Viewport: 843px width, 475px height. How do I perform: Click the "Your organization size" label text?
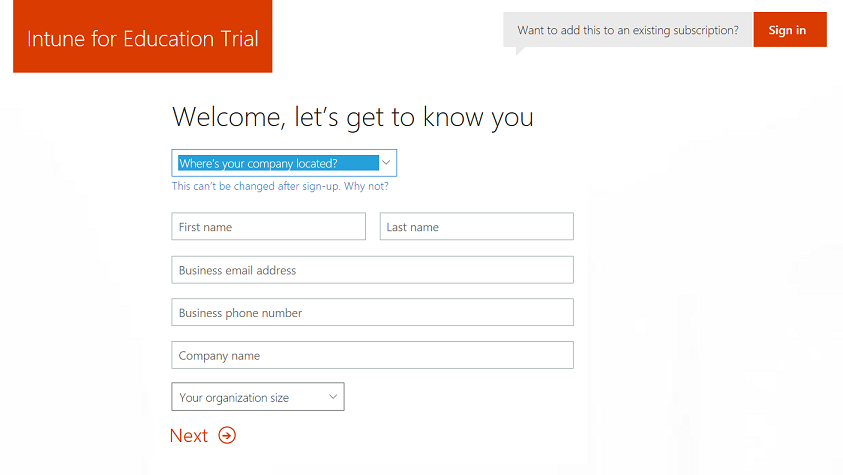coord(234,398)
